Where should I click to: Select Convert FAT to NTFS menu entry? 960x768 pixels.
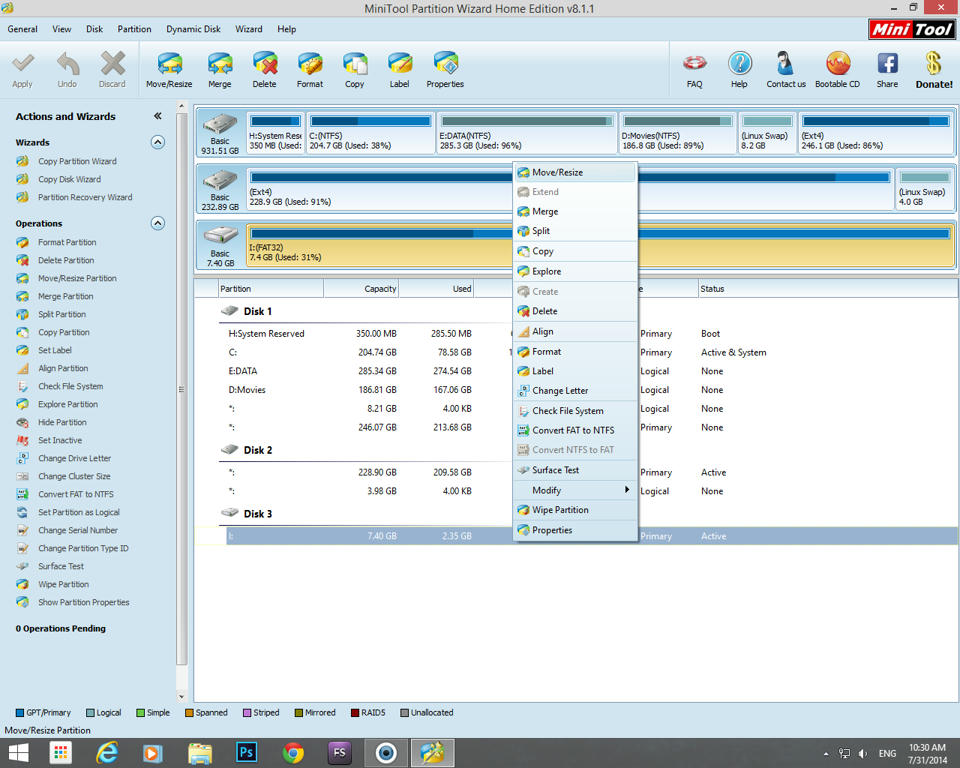tap(573, 430)
